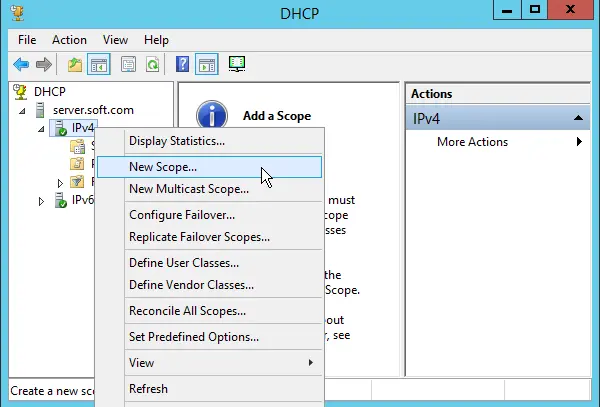The image size is (600, 407).
Task: Select the DHCP root tree item
Action: (49, 92)
